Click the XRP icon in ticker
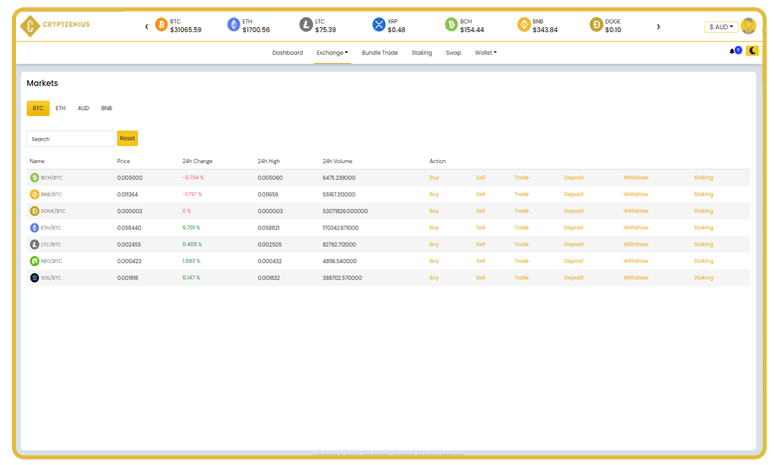 pos(379,25)
